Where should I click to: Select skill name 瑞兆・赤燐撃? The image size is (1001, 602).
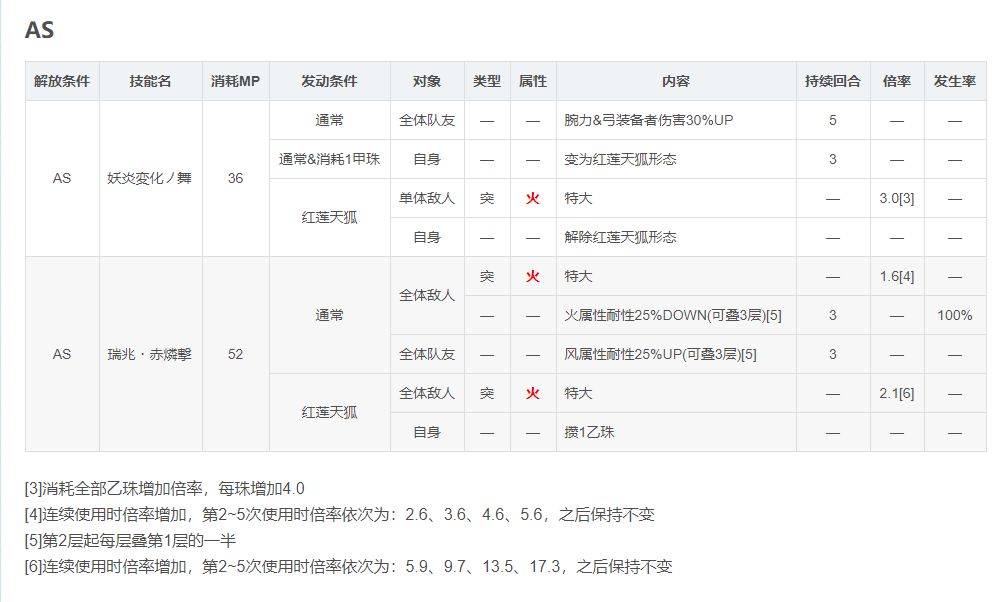coord(149,354)
